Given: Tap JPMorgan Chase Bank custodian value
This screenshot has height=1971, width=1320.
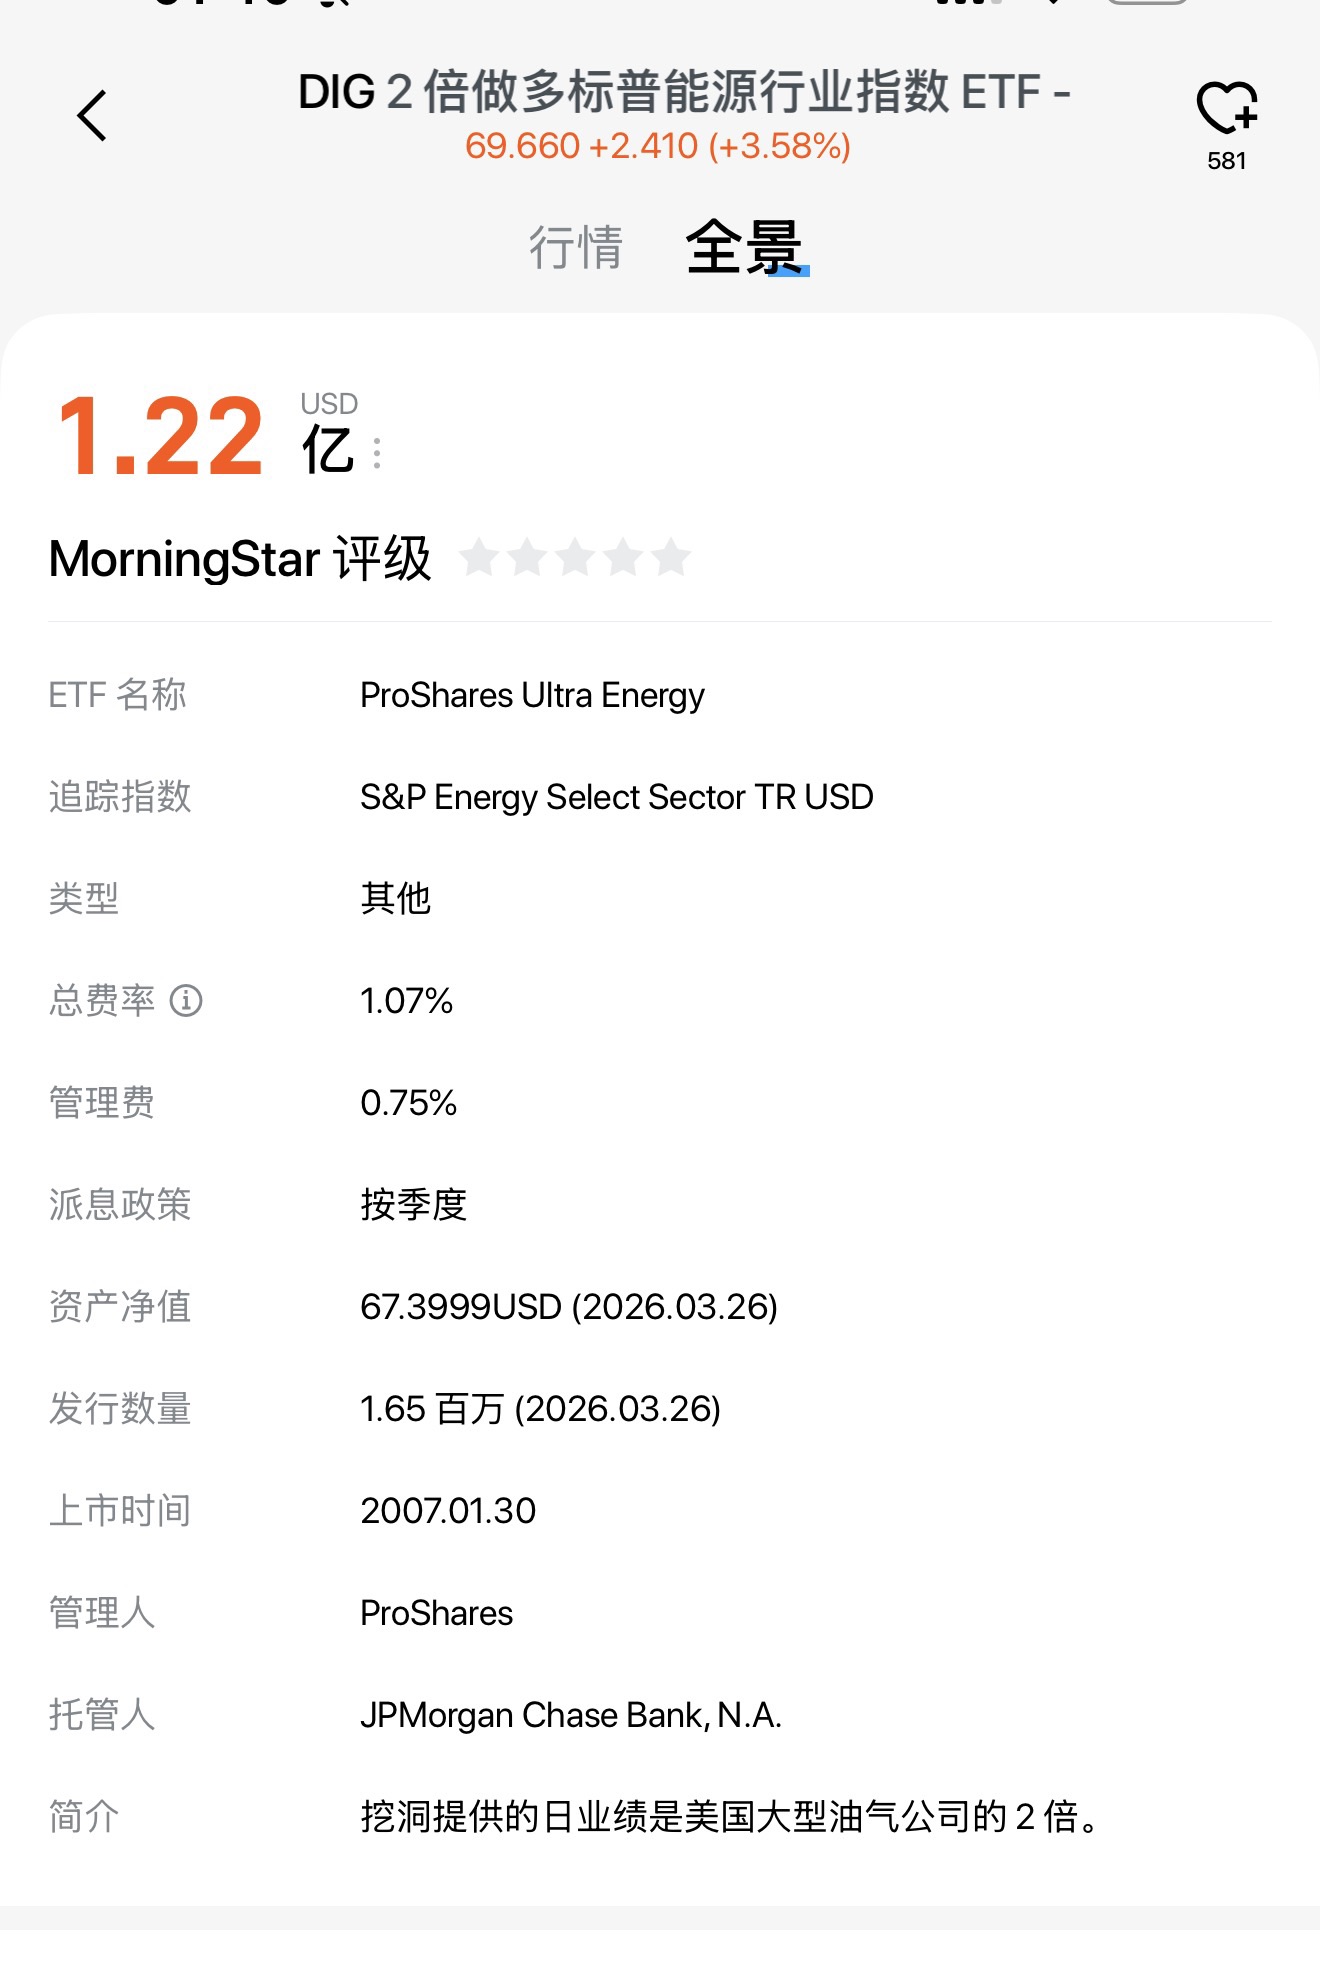Looking at the screenshot, I should pos(570,1715).
